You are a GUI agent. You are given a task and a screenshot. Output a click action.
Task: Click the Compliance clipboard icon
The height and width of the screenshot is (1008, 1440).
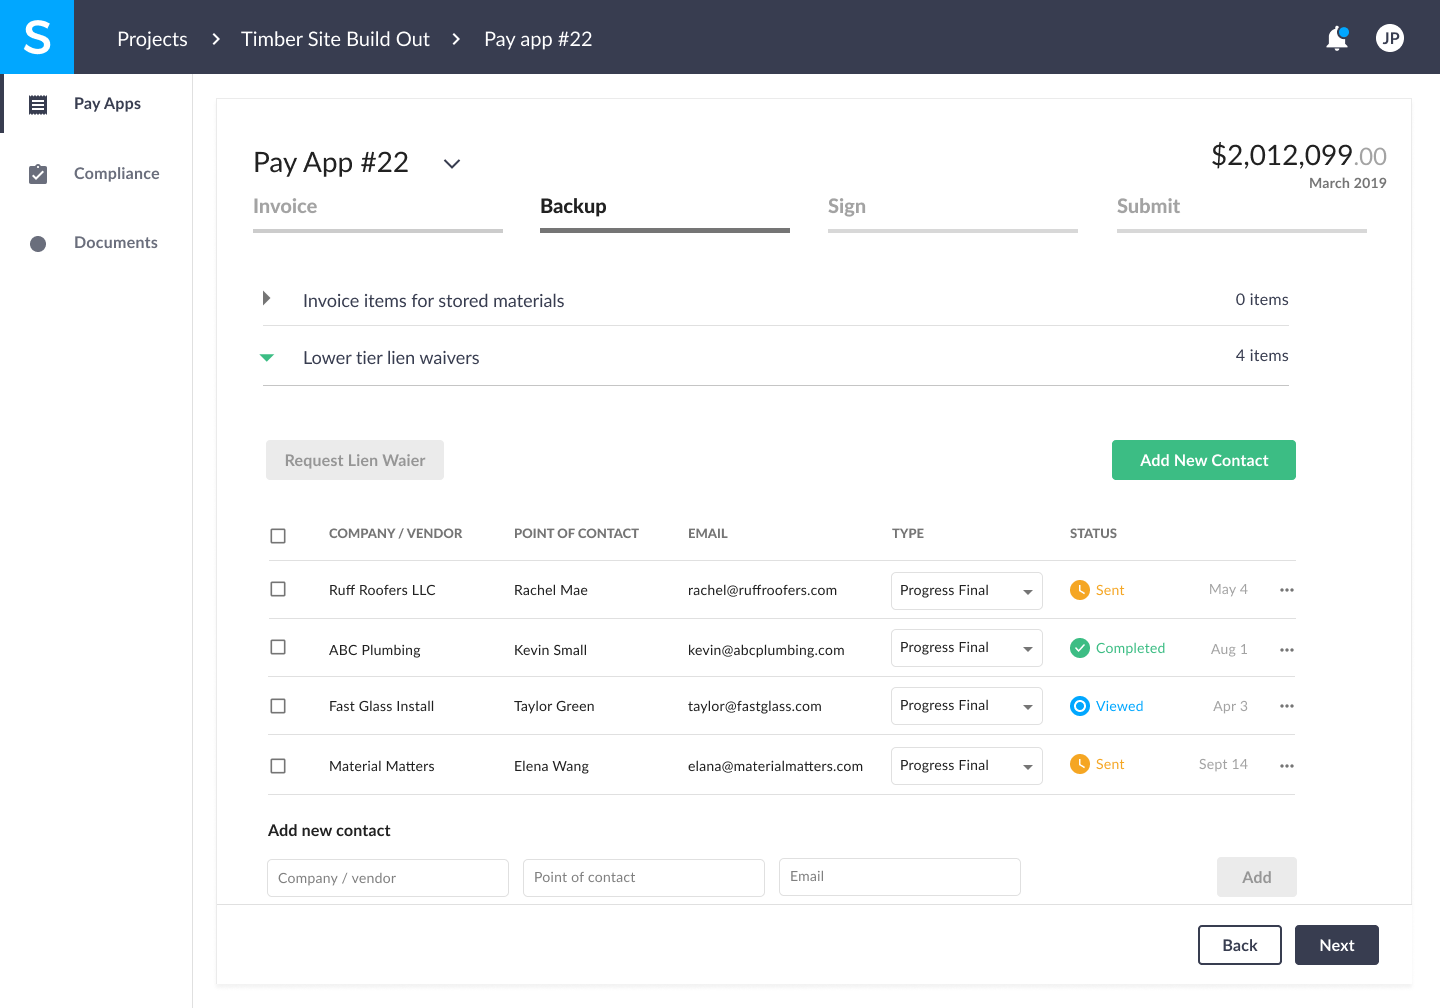pos(38,174)
